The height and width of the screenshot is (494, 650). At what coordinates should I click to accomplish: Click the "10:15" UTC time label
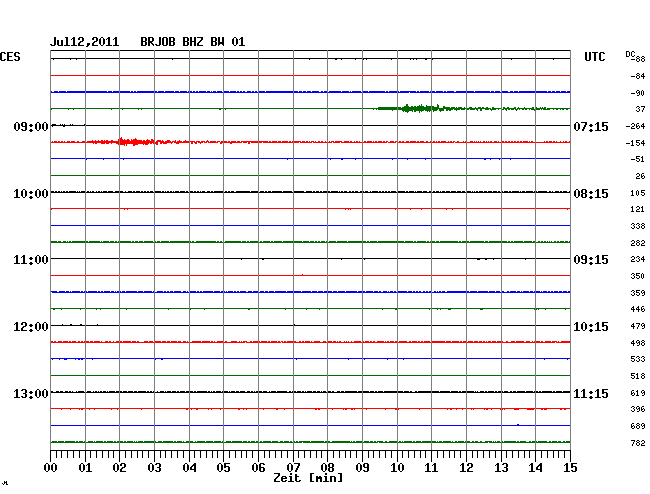point(591,327)
